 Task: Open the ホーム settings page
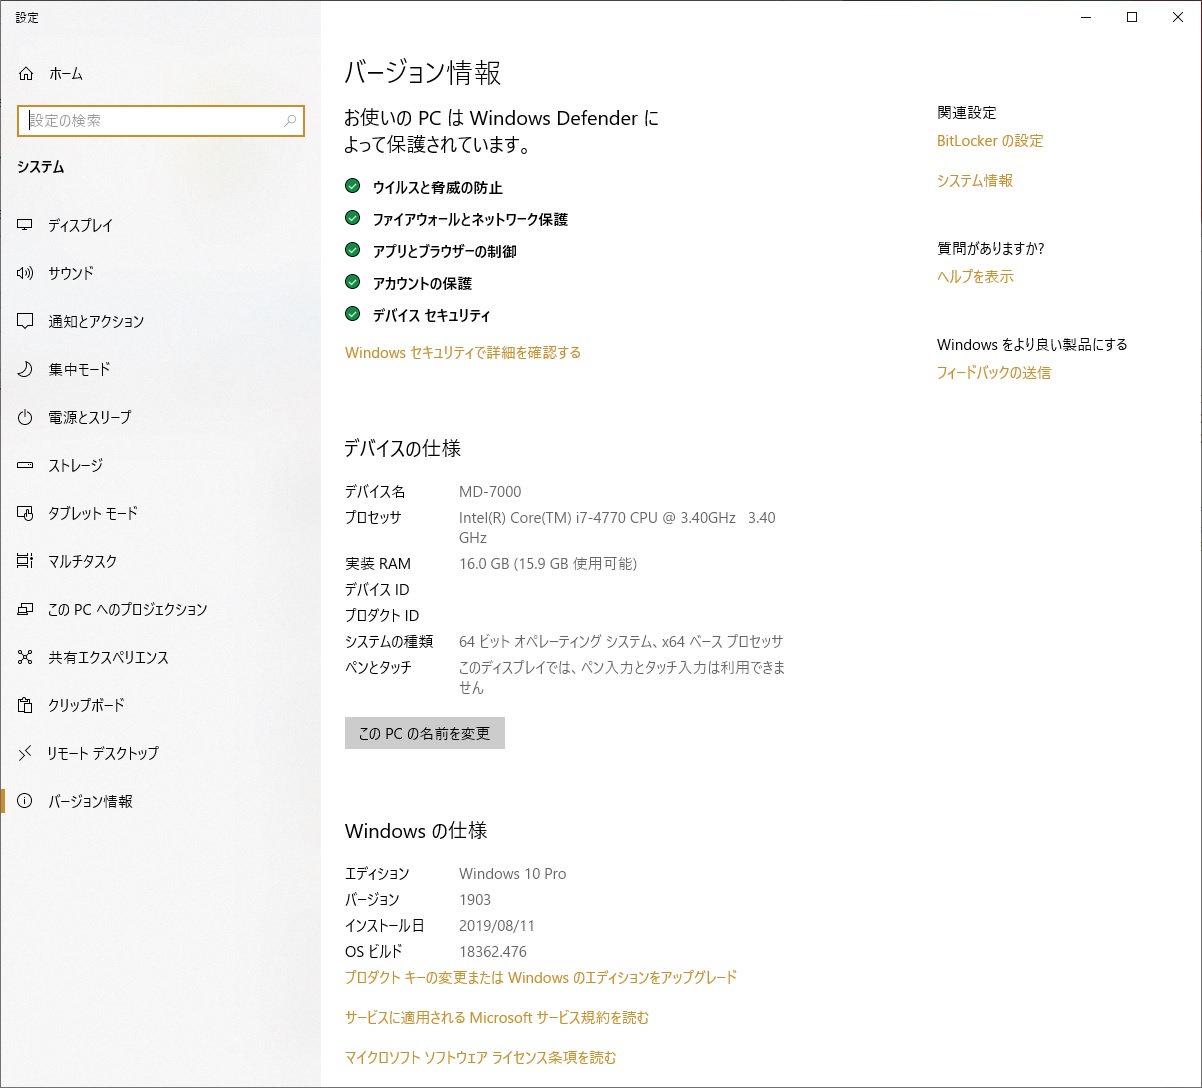click(160, 74)
